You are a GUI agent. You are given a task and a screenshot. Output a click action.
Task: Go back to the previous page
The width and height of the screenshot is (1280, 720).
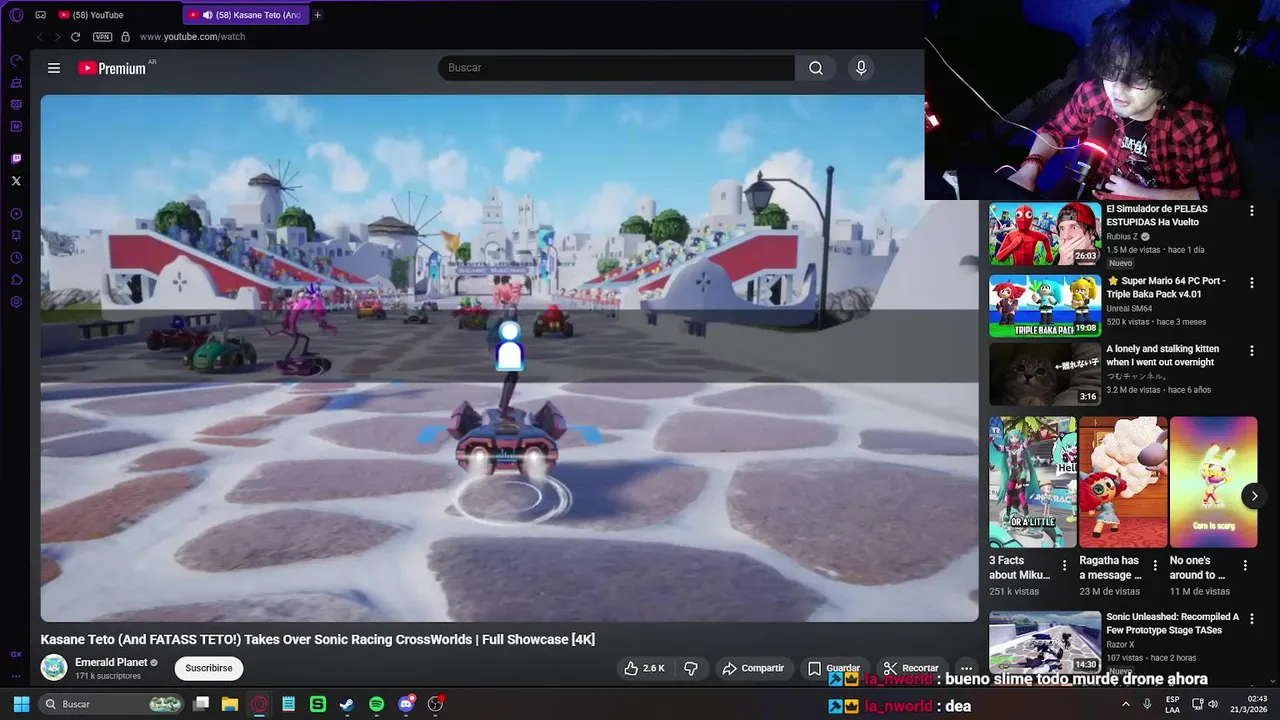[x=40, y=37]
